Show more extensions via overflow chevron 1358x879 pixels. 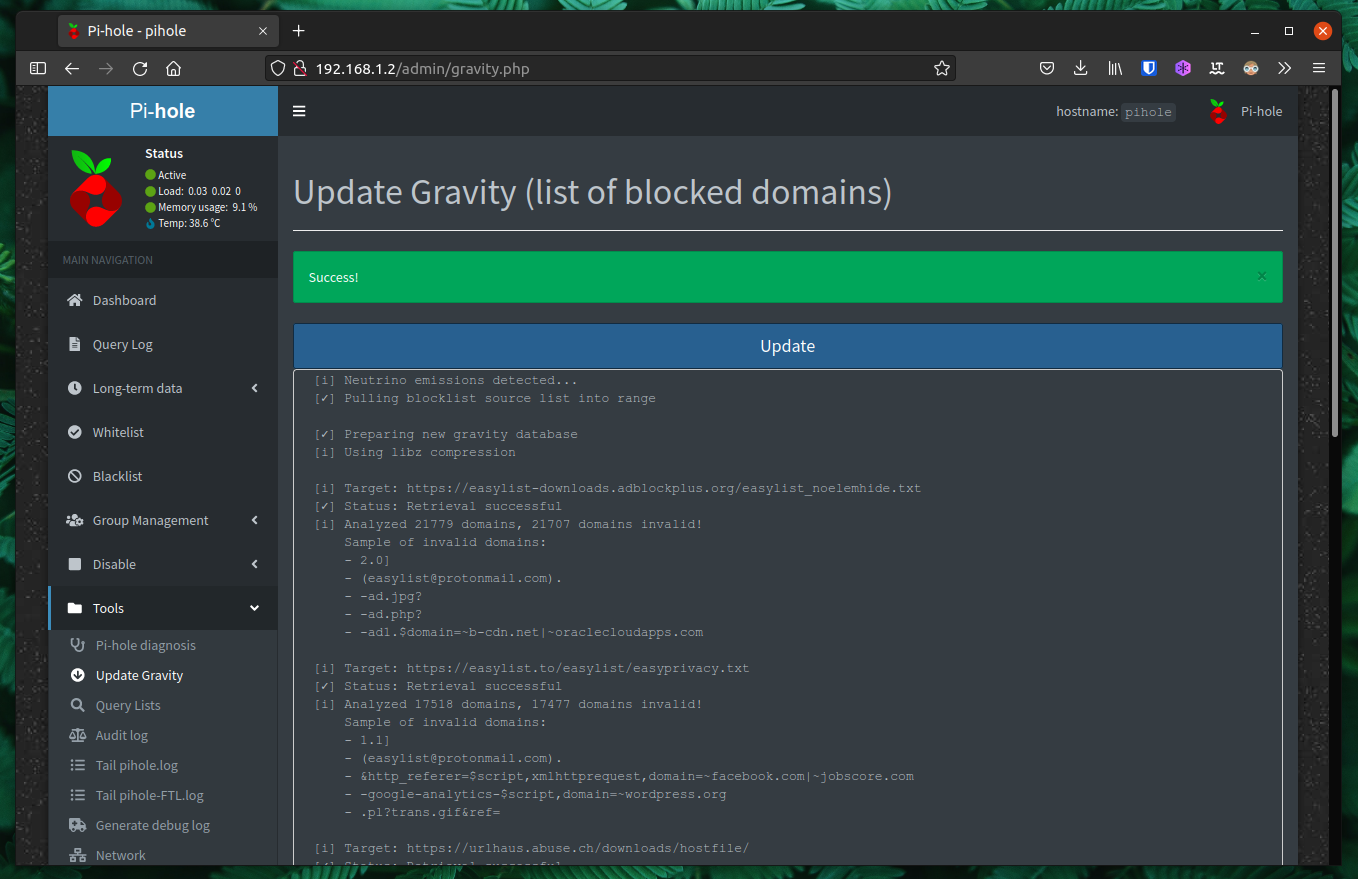(1285, 68)
